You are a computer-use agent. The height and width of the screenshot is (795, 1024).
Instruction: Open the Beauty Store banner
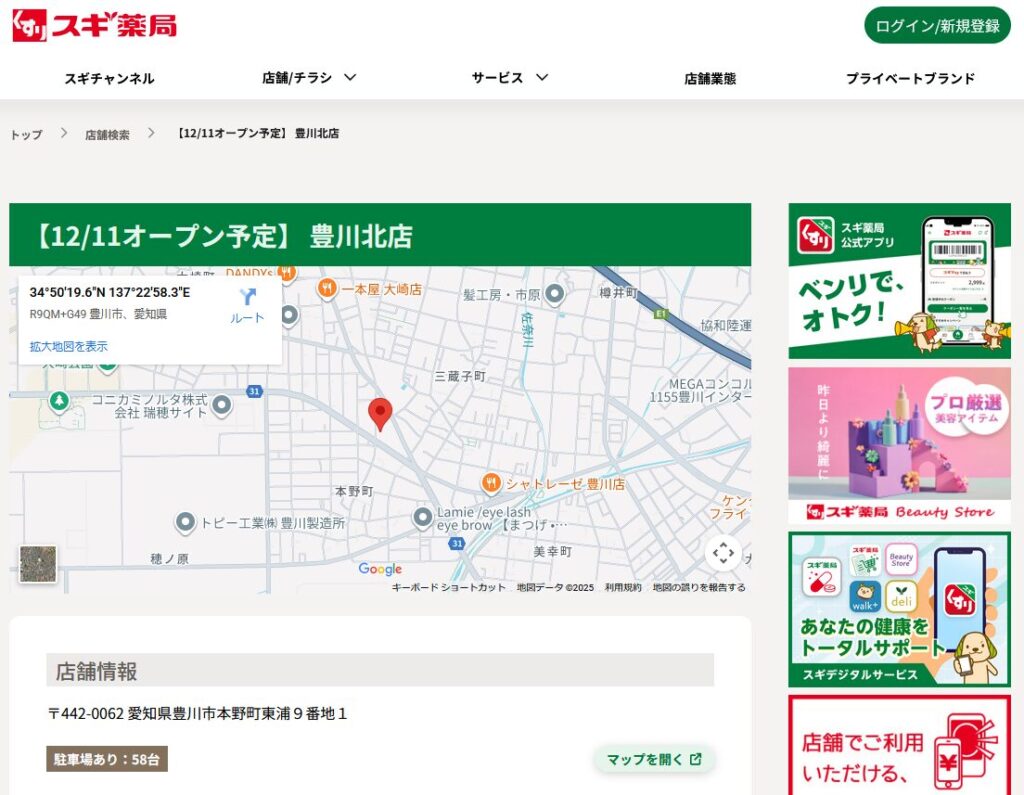coord(899,446)
